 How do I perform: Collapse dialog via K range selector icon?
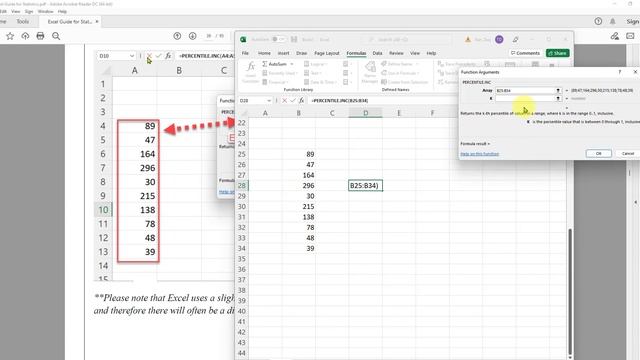(558, 98)
